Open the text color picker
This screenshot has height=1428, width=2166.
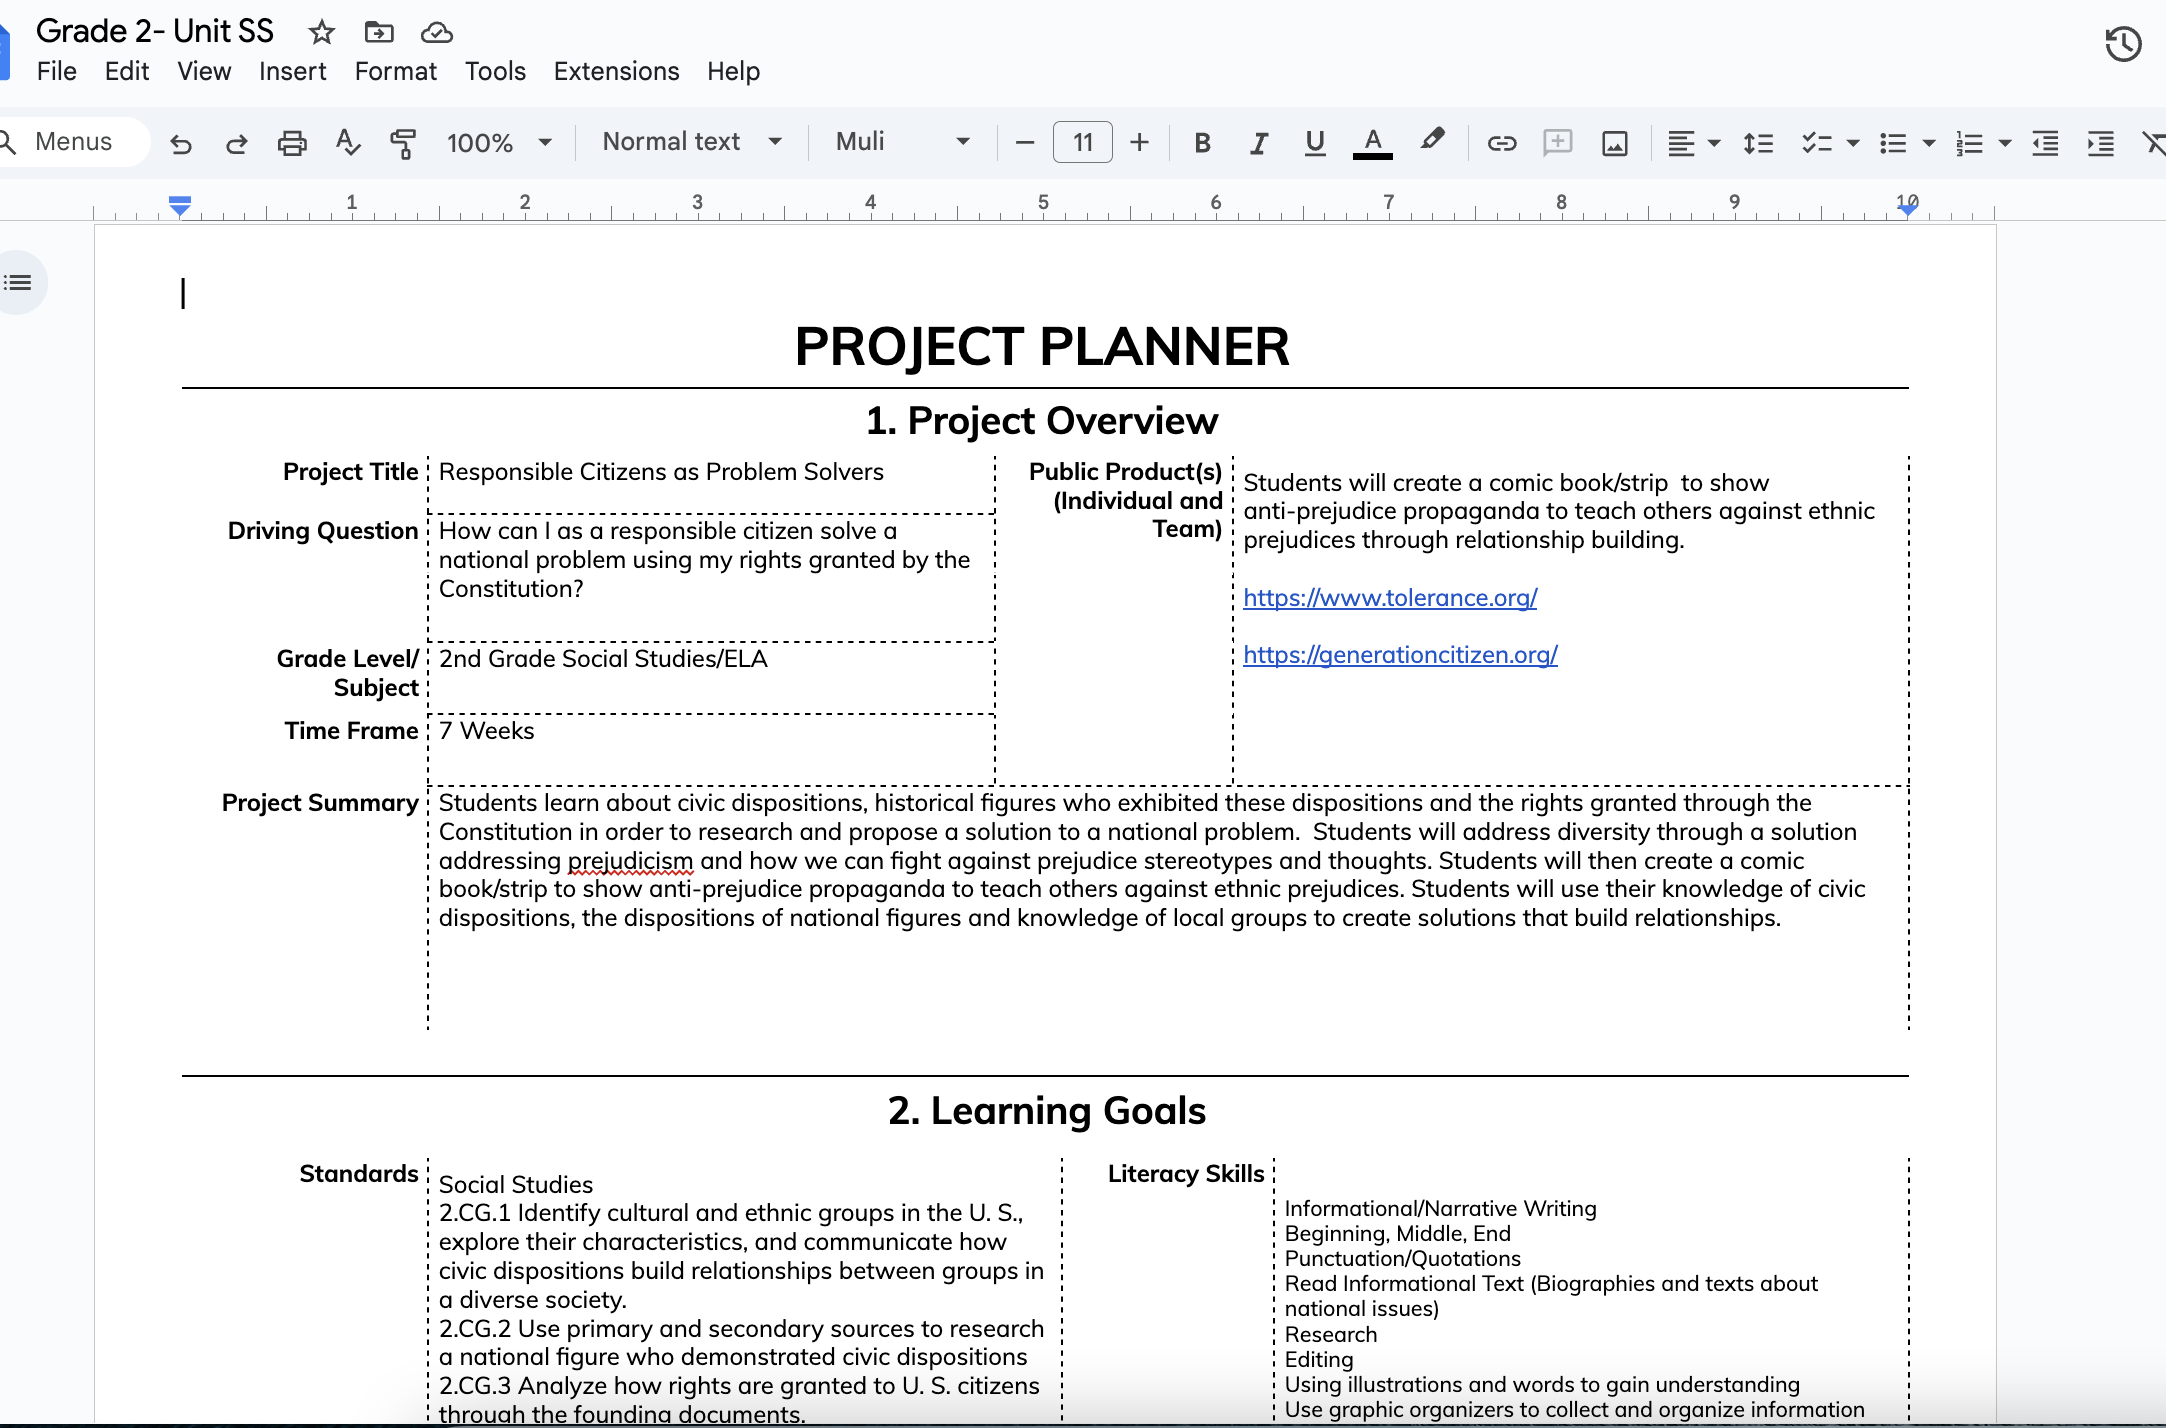point(1372,143)
